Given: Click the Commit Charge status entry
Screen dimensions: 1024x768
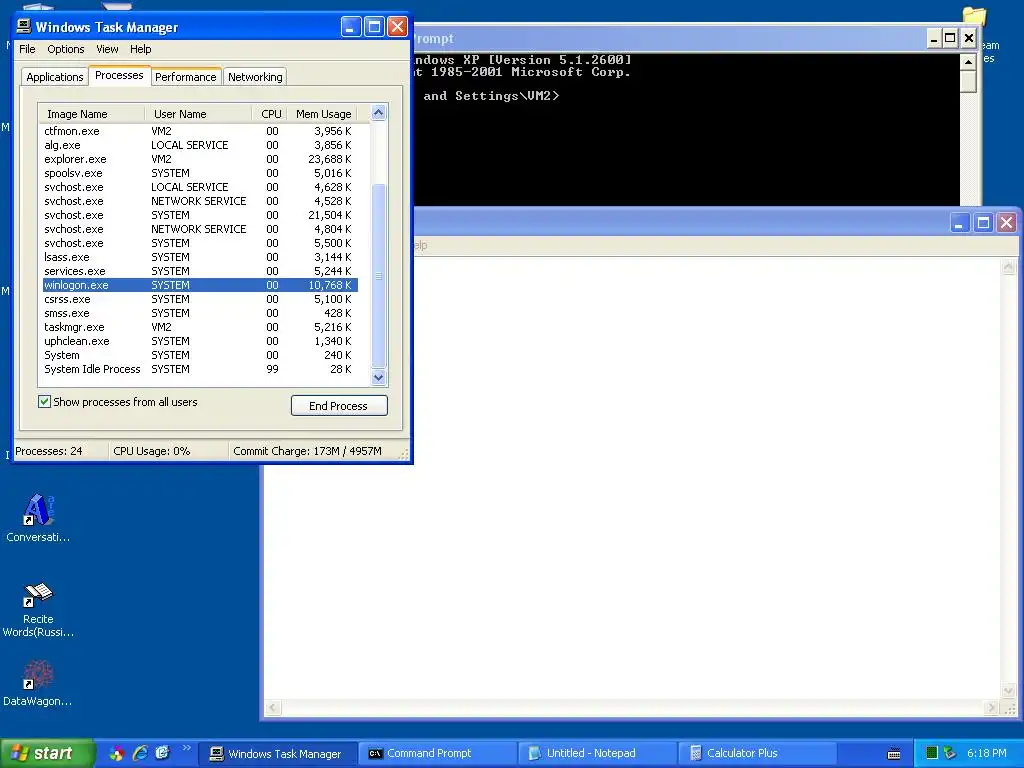Looking at the screenshot, I should coord(307,451).
